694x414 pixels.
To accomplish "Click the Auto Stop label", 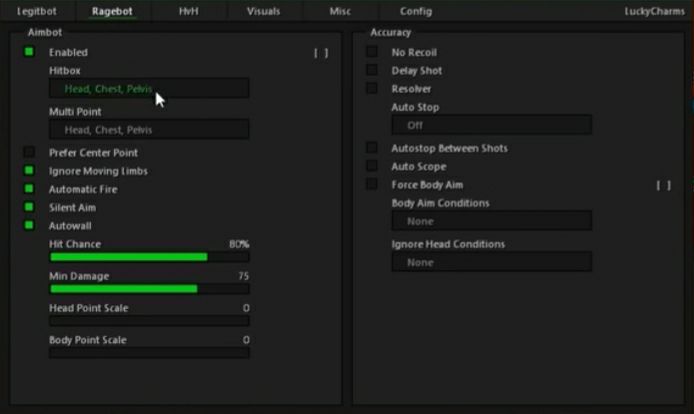I will [x=415, y=107].
